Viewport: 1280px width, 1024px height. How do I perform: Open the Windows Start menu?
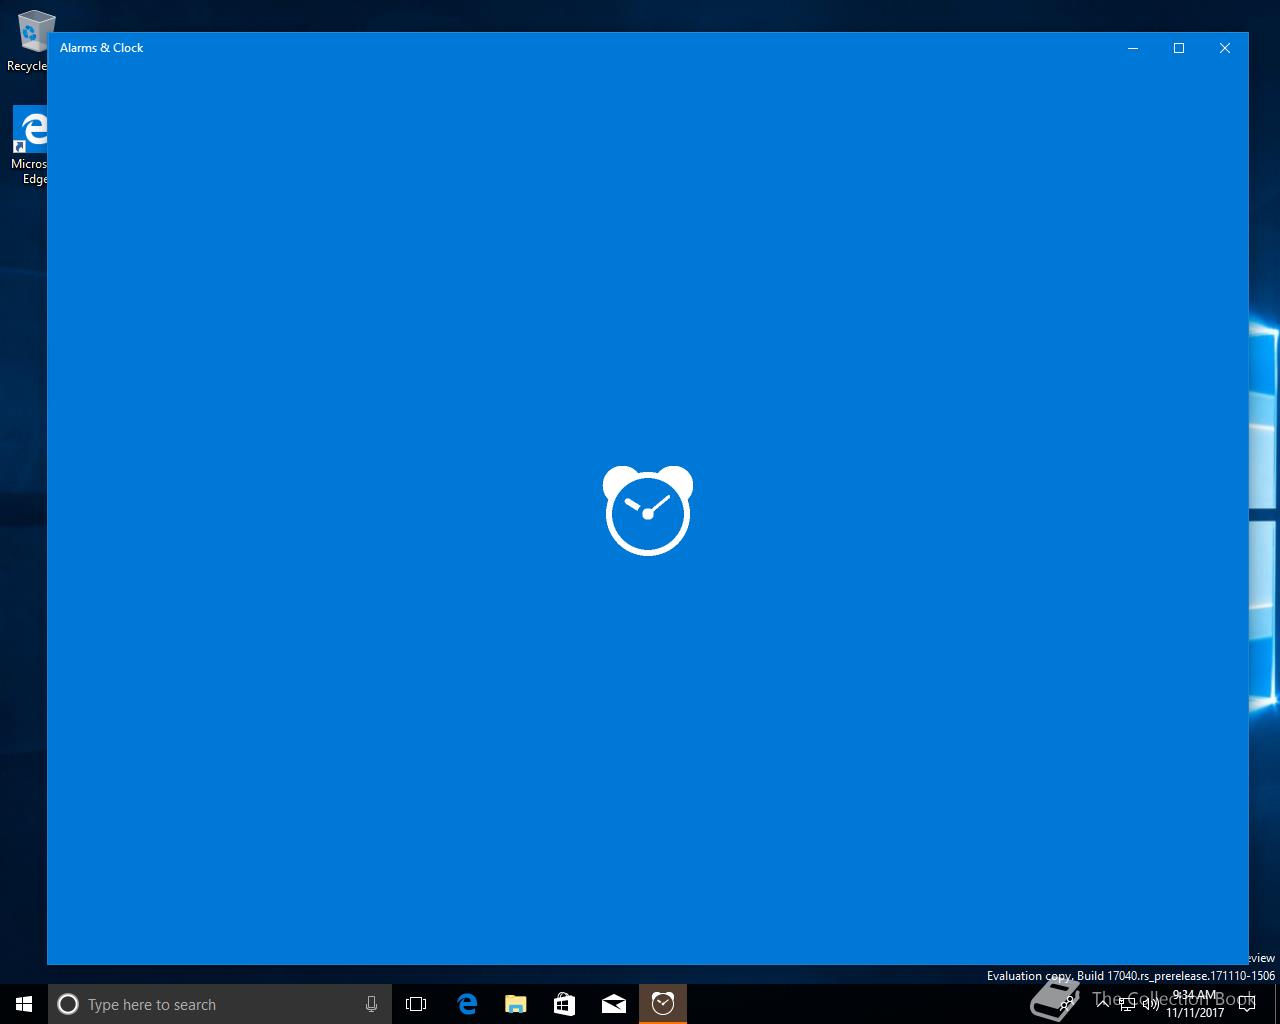pyautogui.click(x=24, y=1004)
